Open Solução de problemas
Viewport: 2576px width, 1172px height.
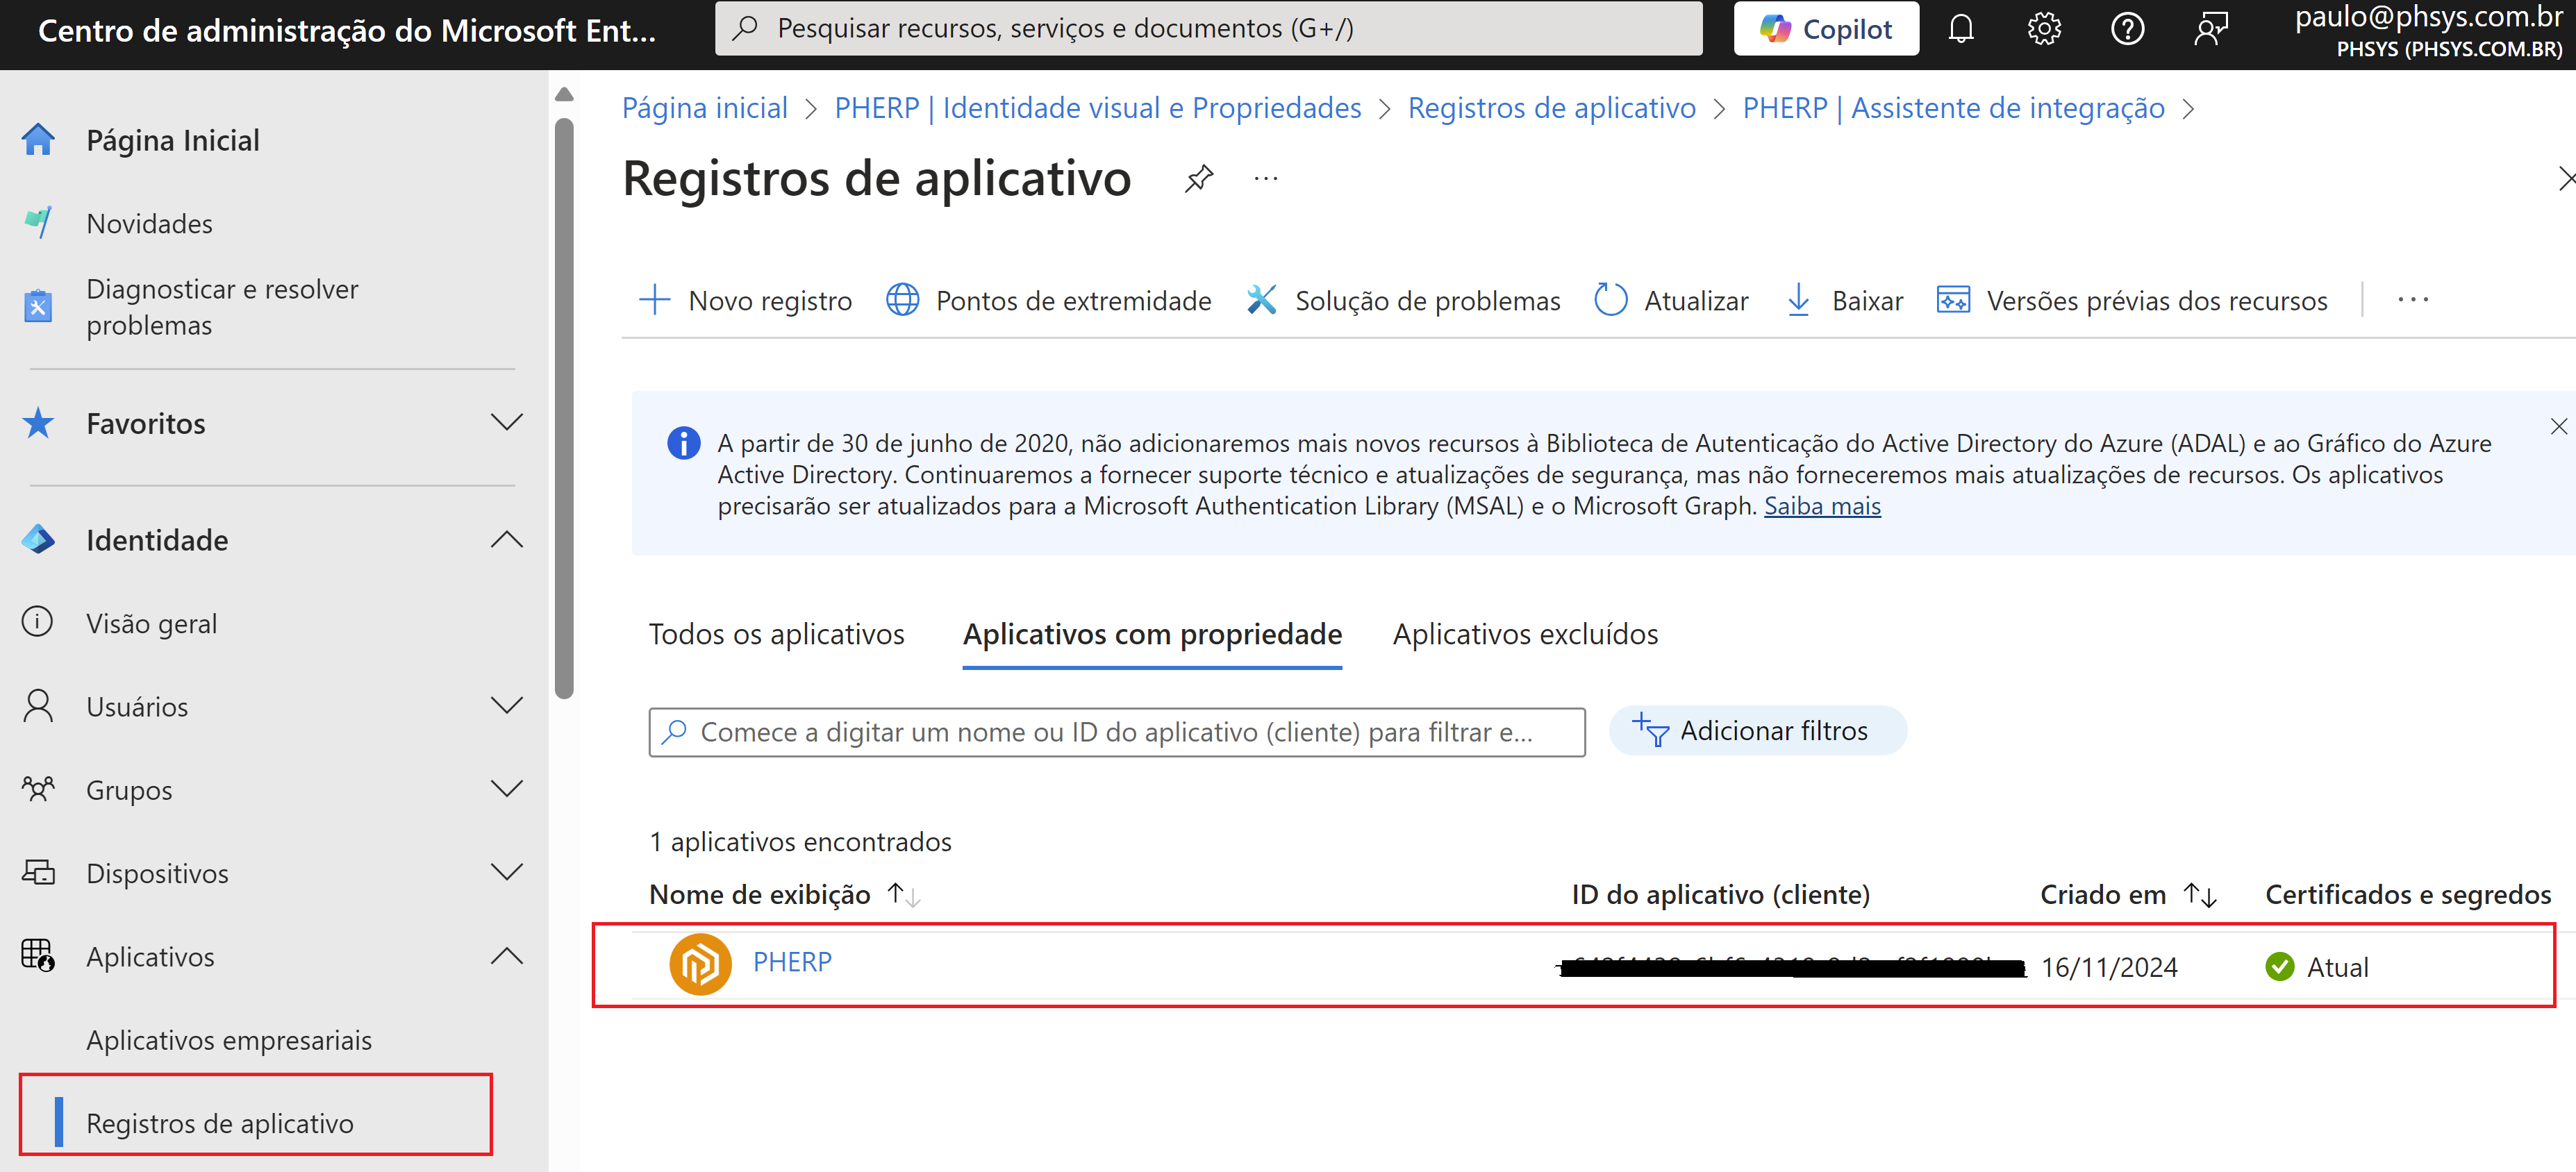click(1403, 300)
